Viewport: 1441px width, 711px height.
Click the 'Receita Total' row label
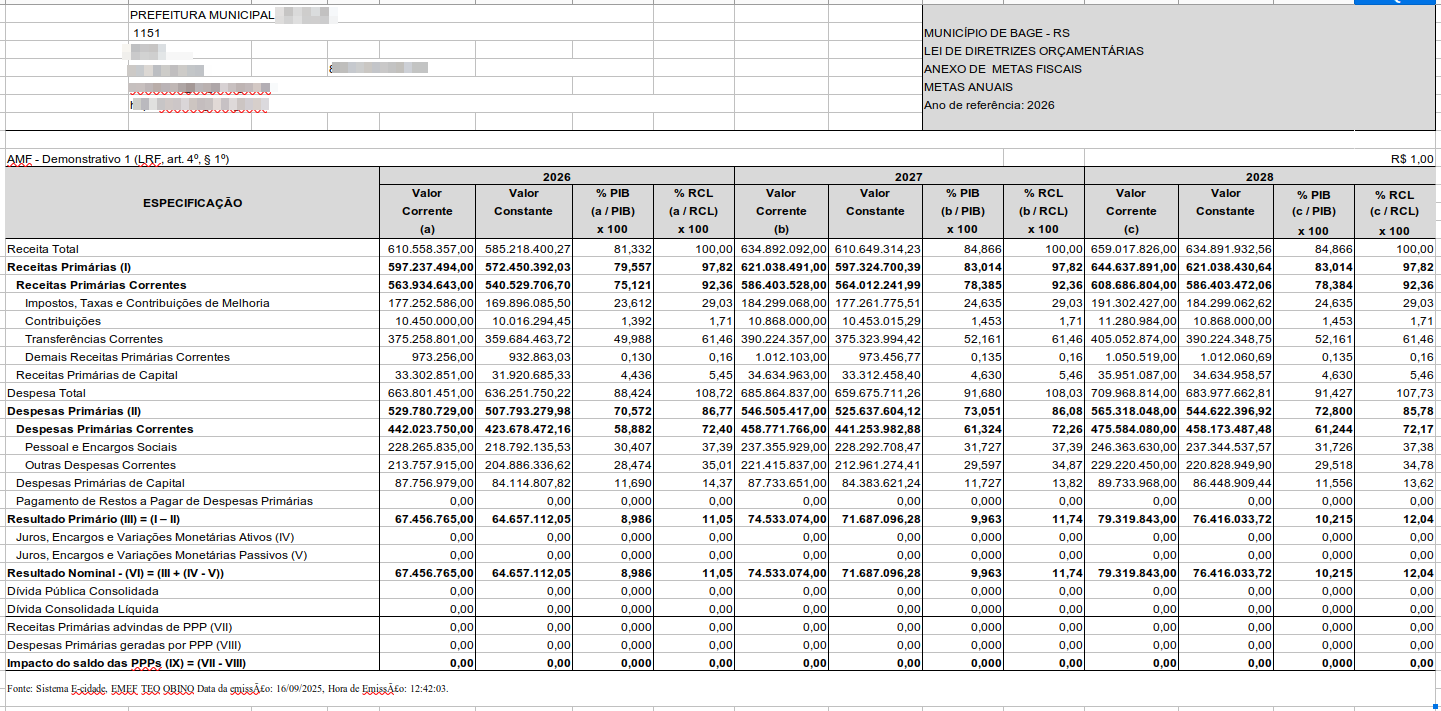pos(43,249)
